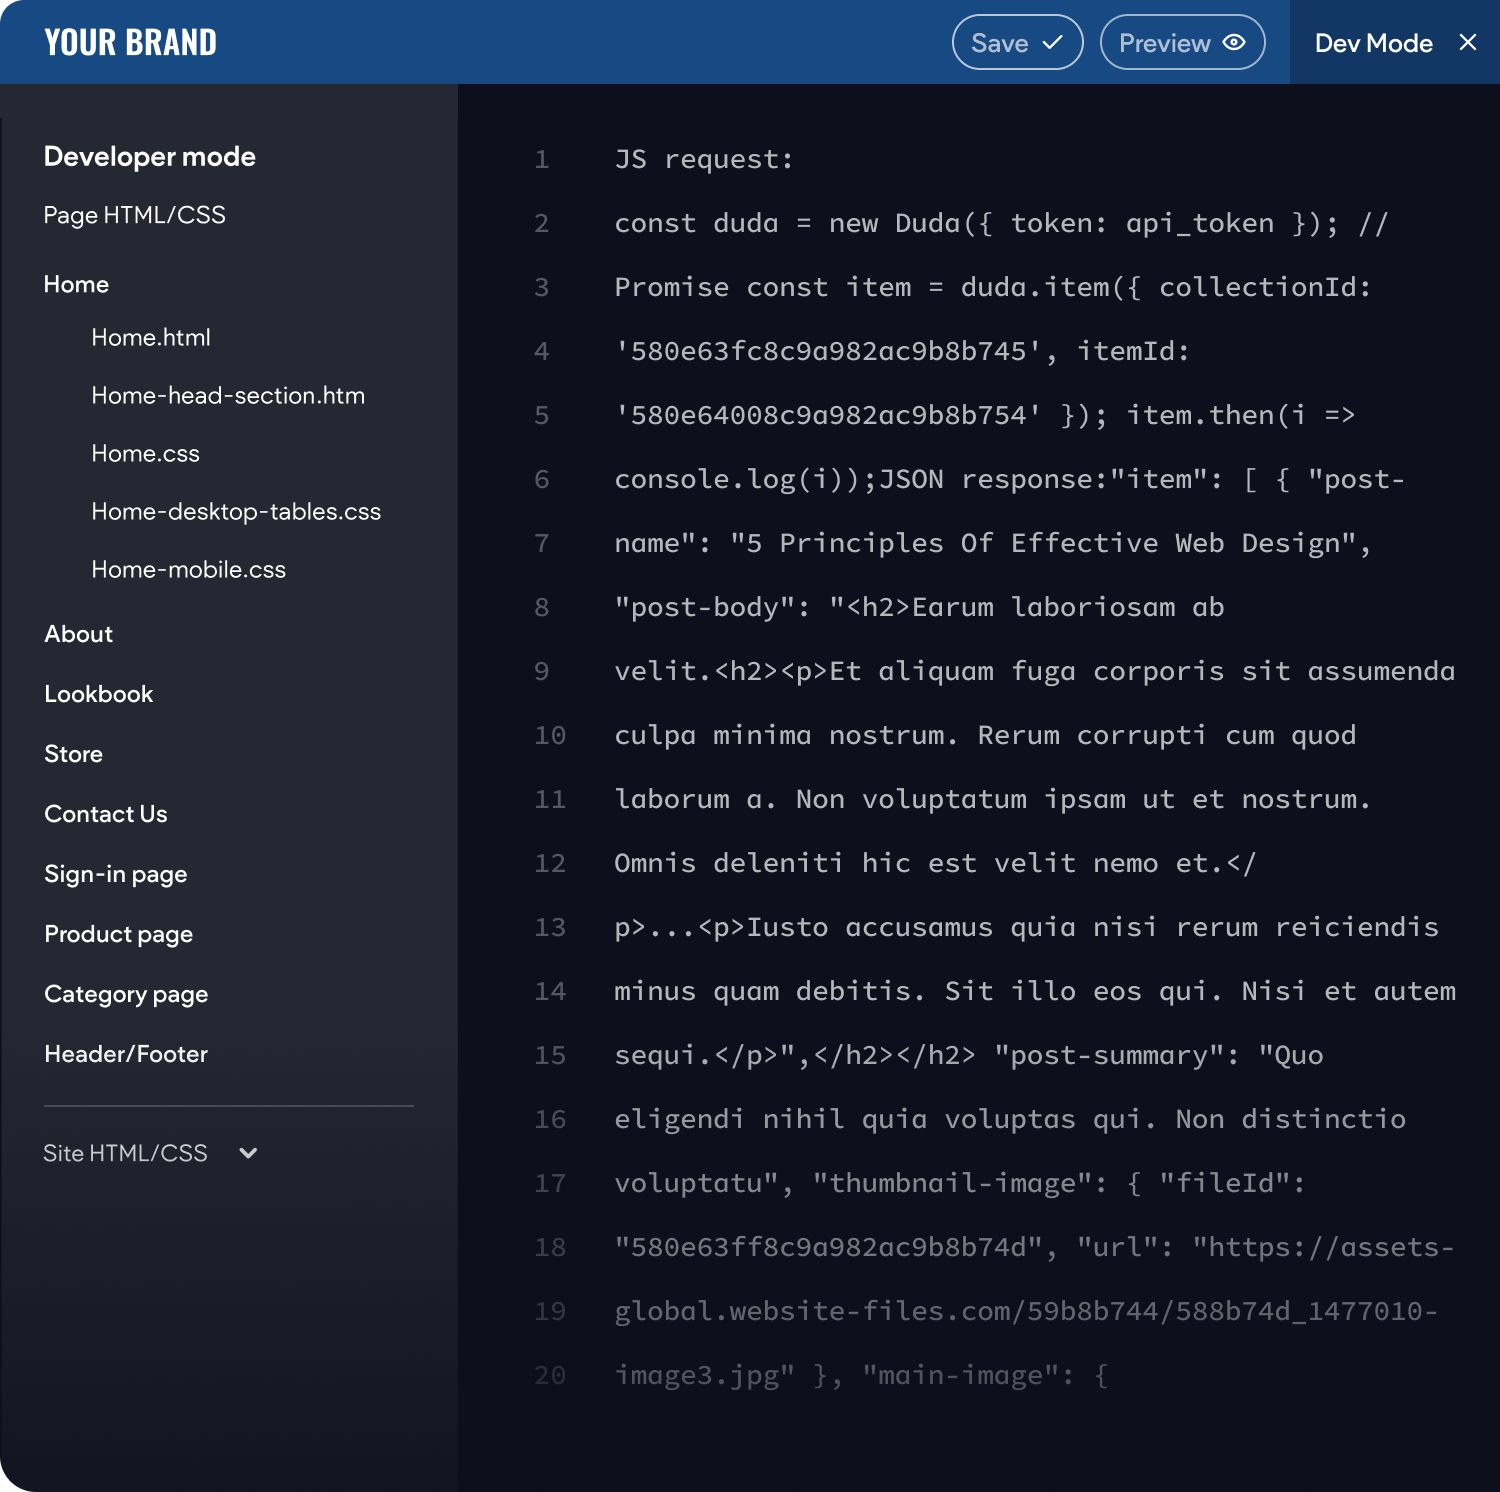This screenshot has width=1500, height=1492.
Task: Click line 20 with 'image3.jpg'
Action: [x=861, y=1375]
